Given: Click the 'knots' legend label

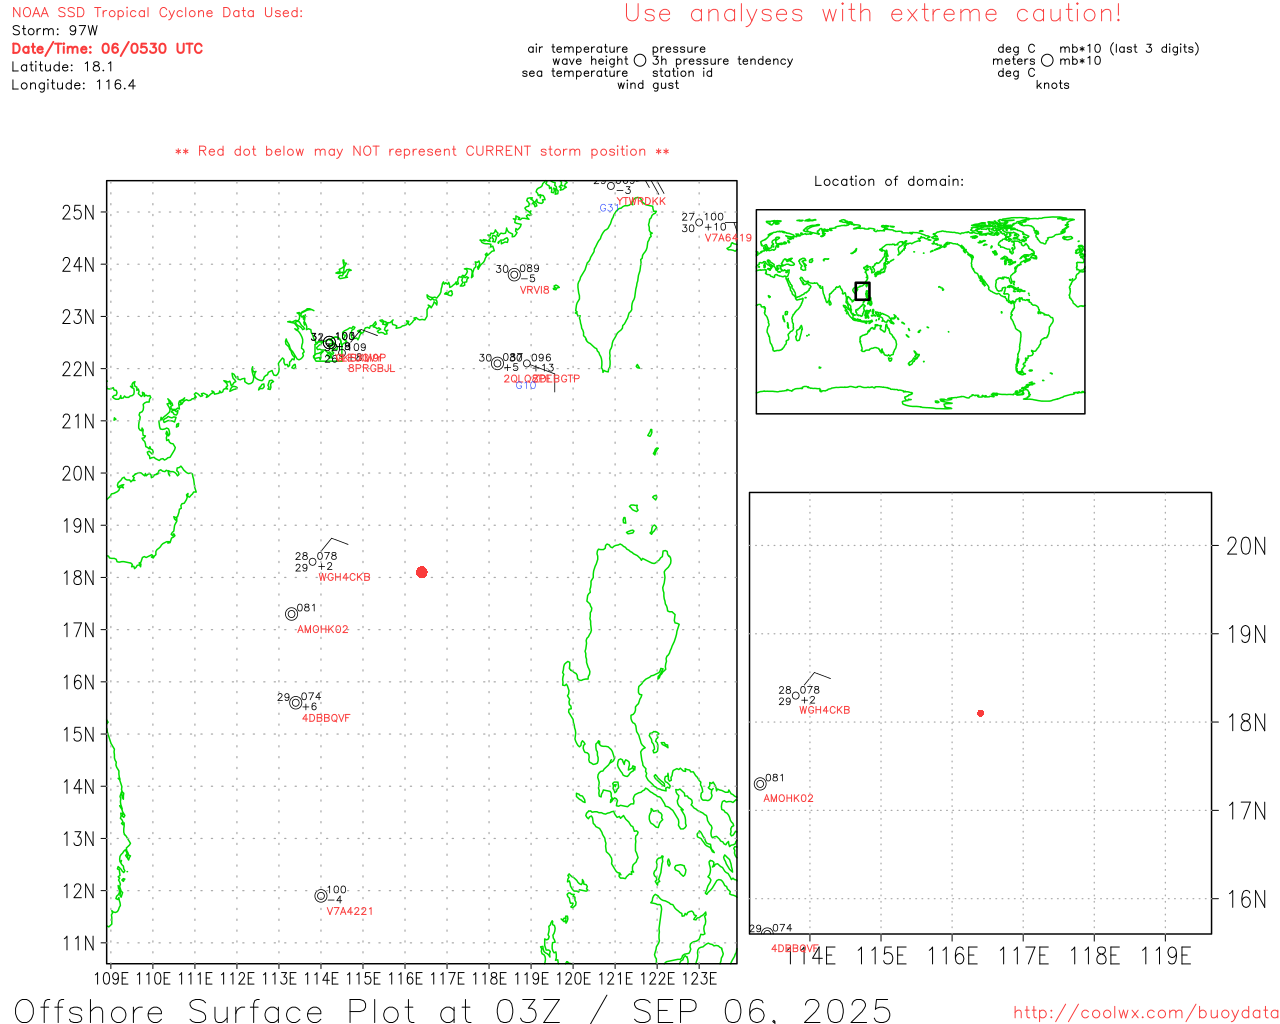Looking at the screenshot, I should pyautogui.click(x=1053, y=85).
